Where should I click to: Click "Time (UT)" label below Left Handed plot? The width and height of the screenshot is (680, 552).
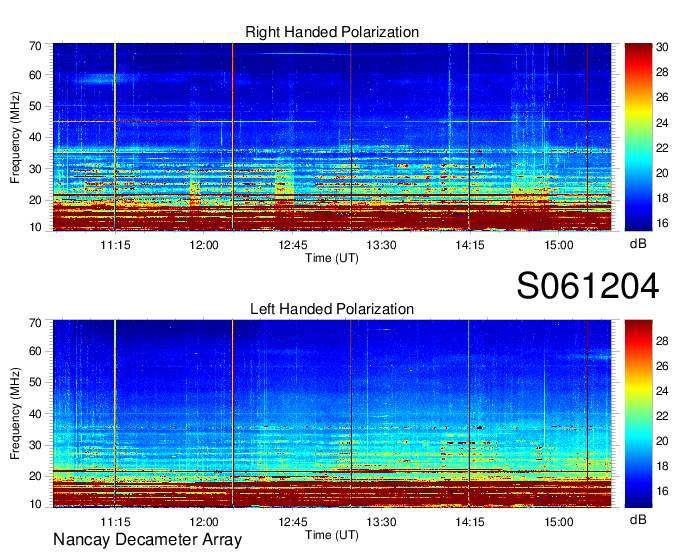point(332,535)
